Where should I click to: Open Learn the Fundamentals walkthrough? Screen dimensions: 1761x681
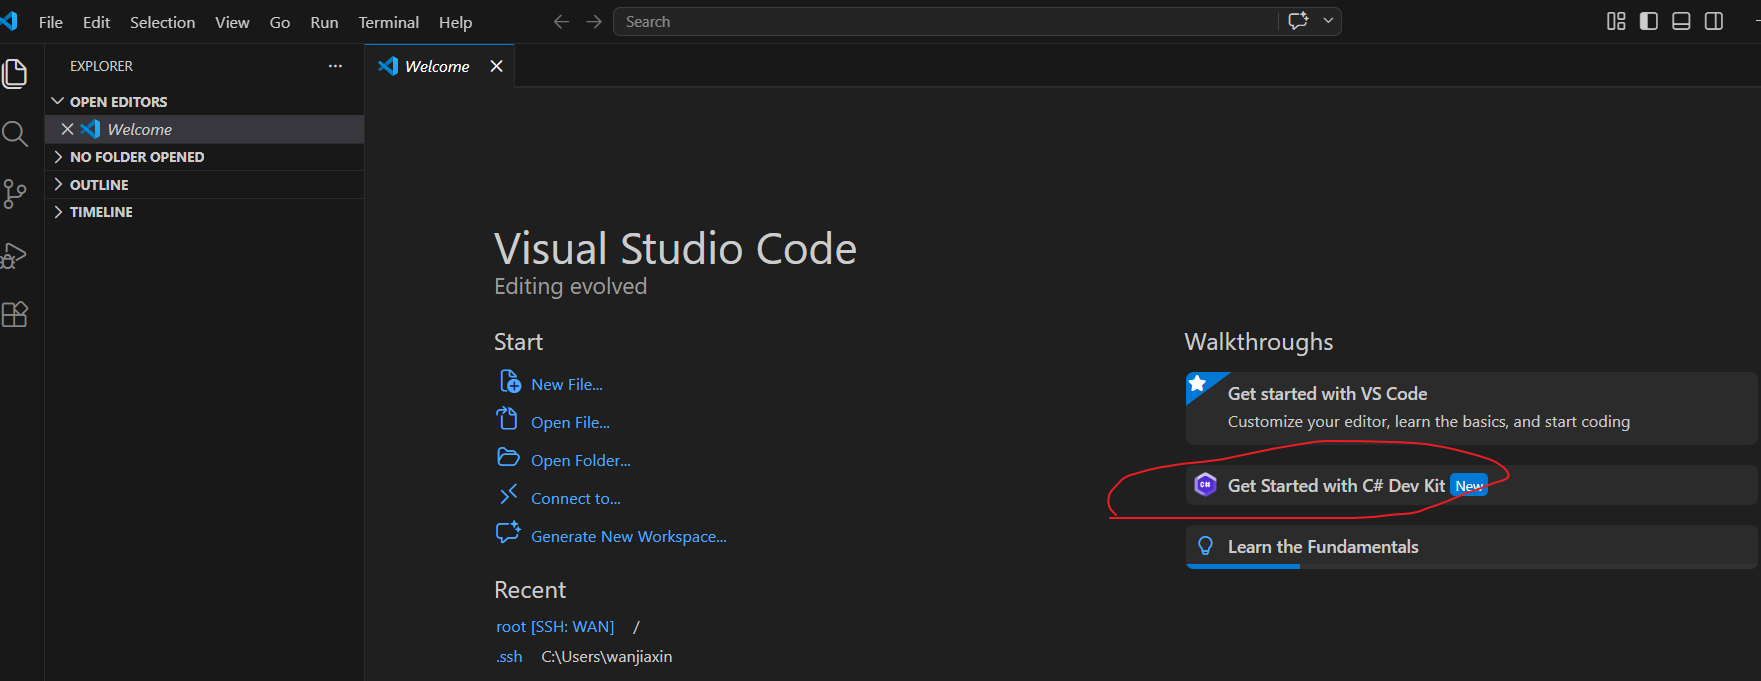tap(1471, 547)
